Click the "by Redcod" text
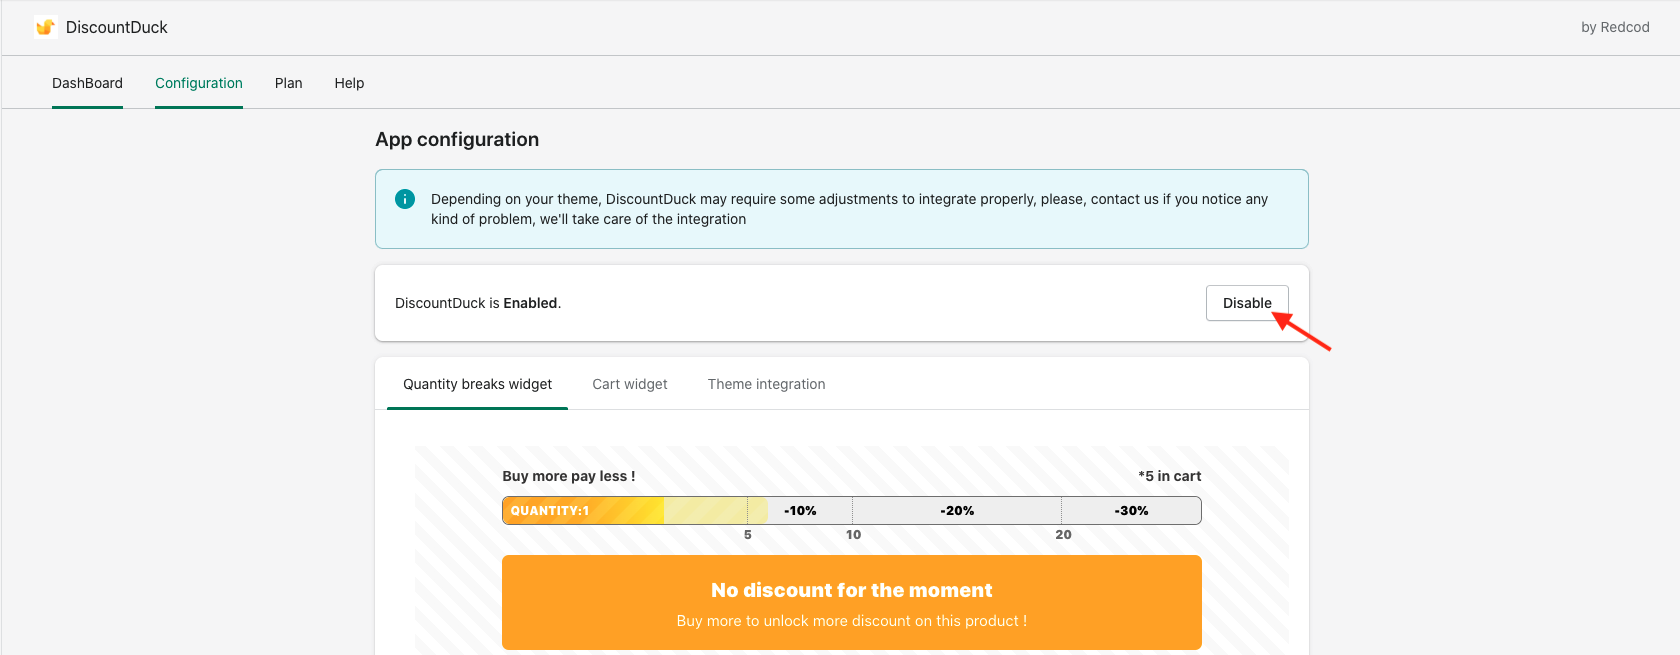Screen dimensions: 1680x655 tap(1614, 27)
